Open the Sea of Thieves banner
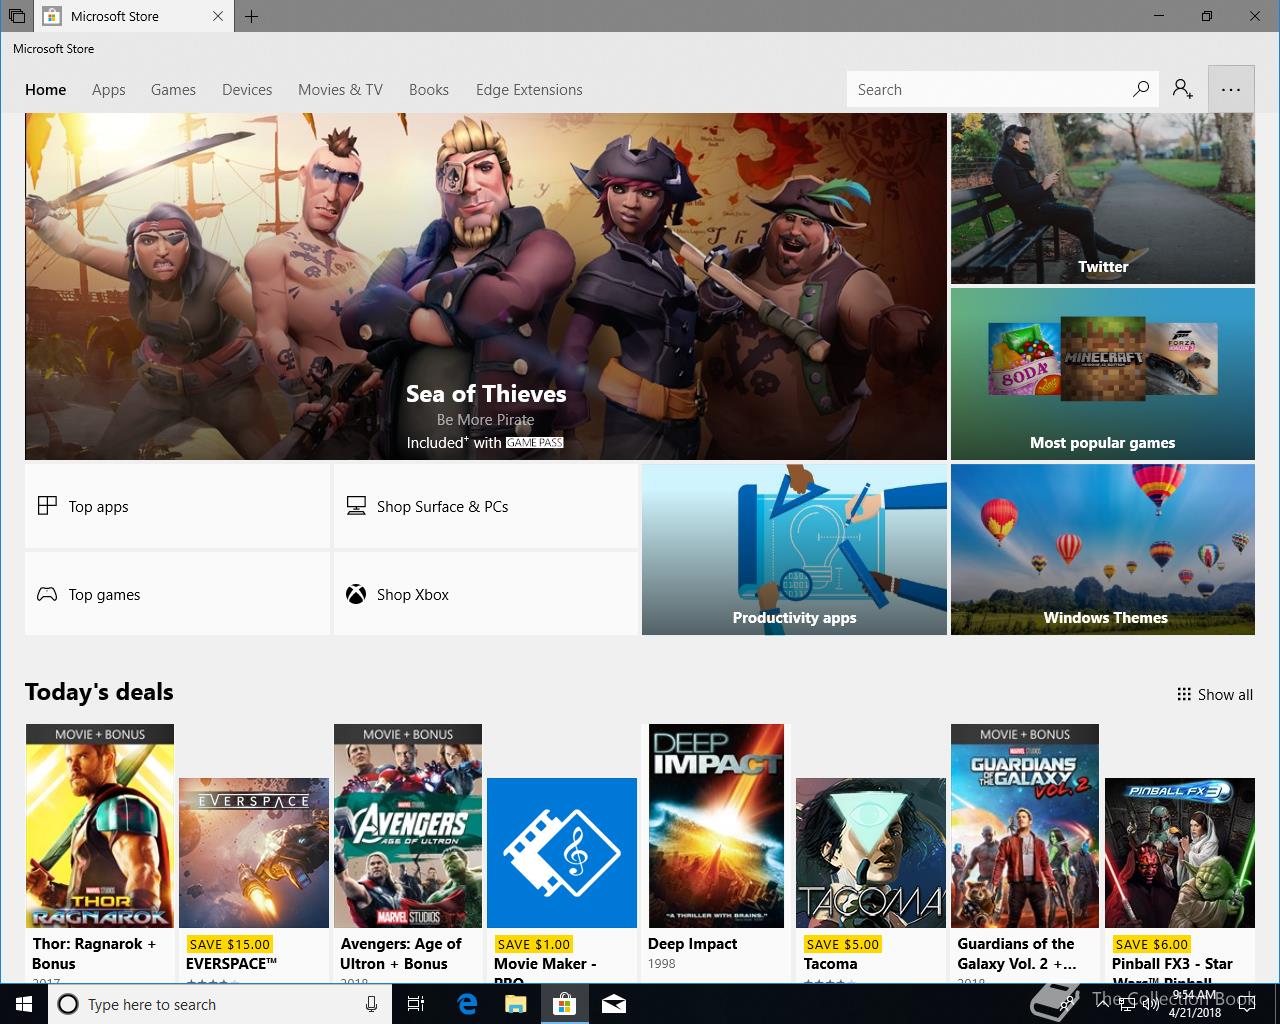 coord(486,286)
